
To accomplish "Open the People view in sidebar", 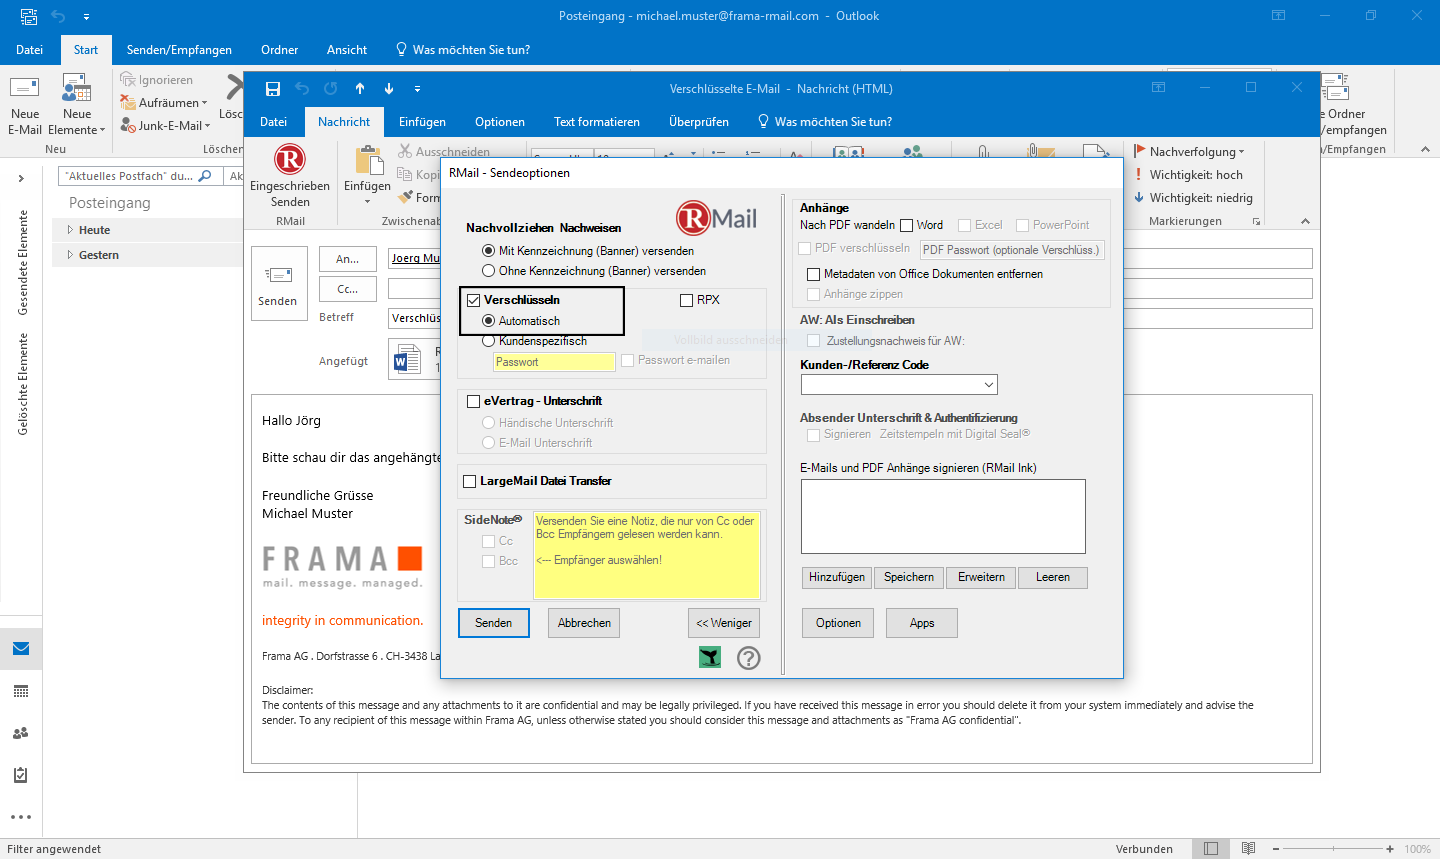I will [21, 733].
